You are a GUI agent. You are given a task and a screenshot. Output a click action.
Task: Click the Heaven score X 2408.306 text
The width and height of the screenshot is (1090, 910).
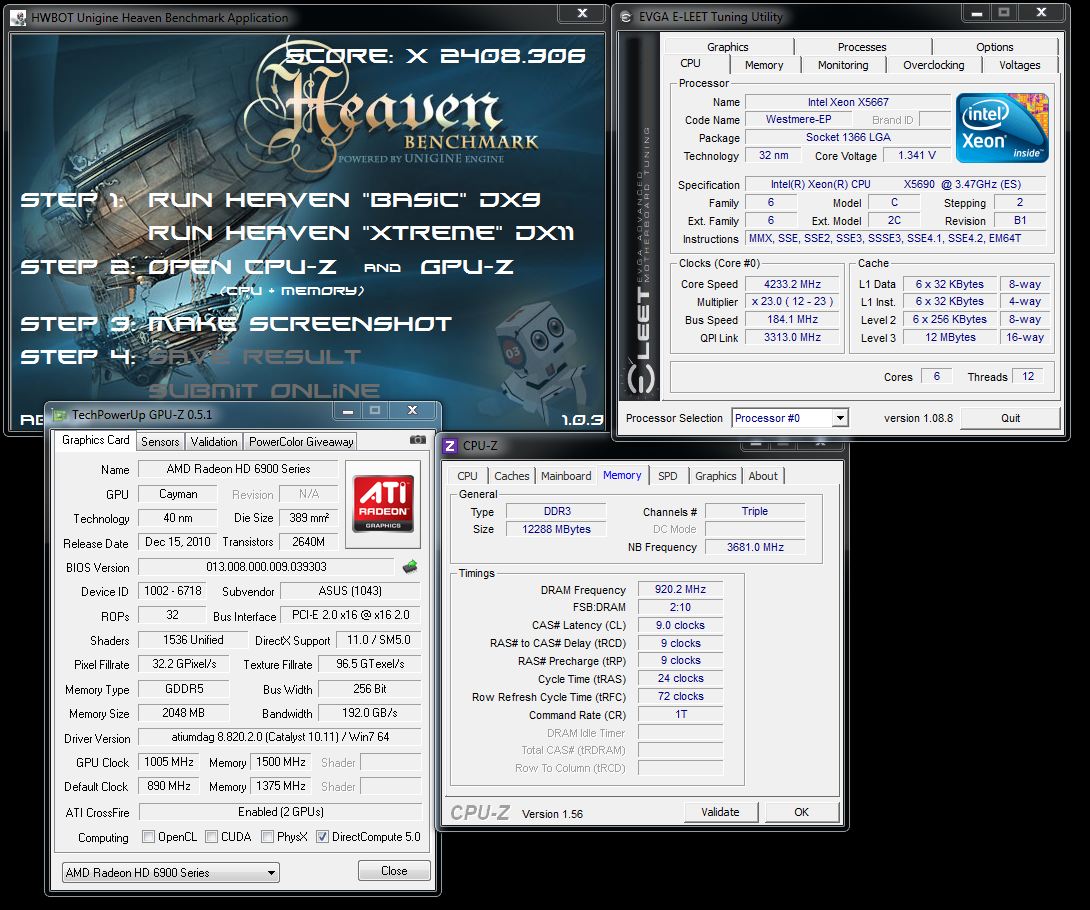tap(436, 56)
